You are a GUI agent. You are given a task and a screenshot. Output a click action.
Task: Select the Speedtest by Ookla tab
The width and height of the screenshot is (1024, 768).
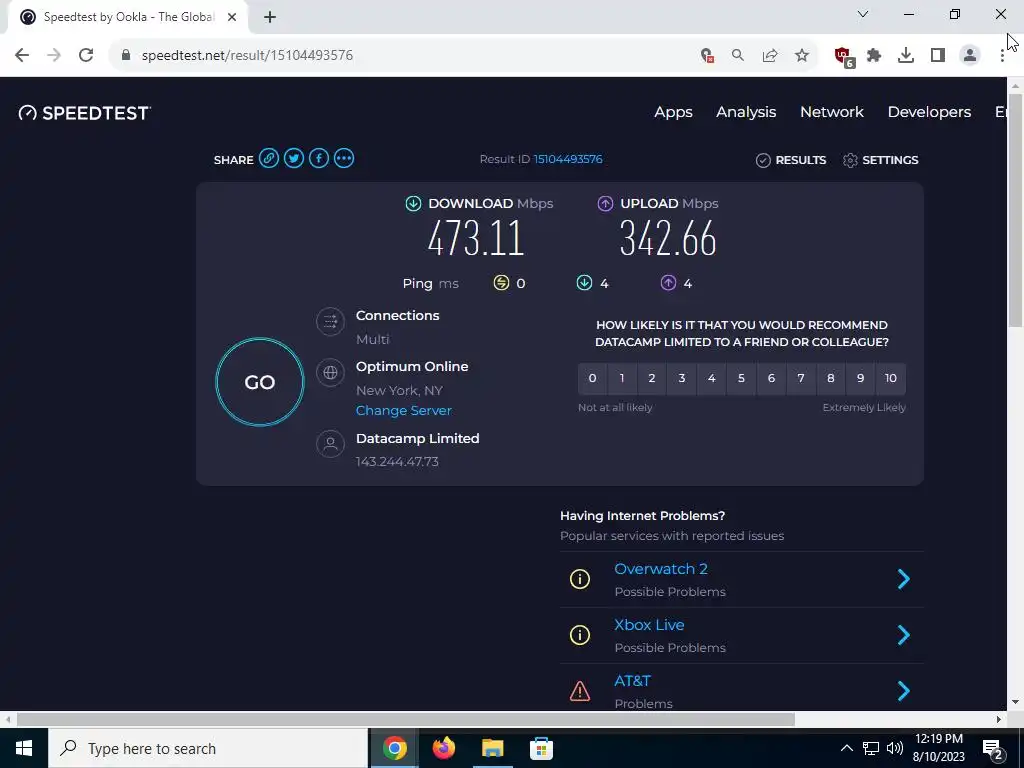128,17
